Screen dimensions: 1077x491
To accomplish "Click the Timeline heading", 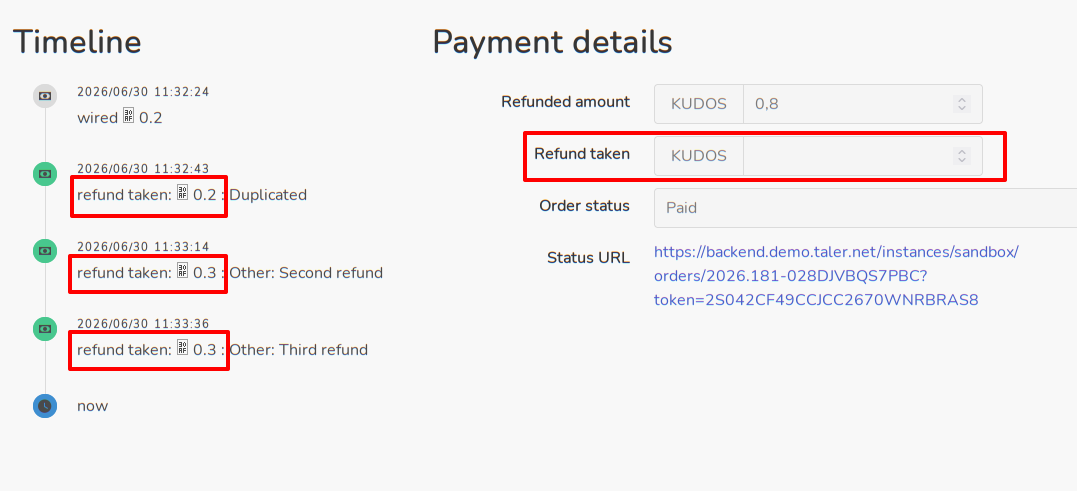I will pyautogui.click(x=77, y=42).
